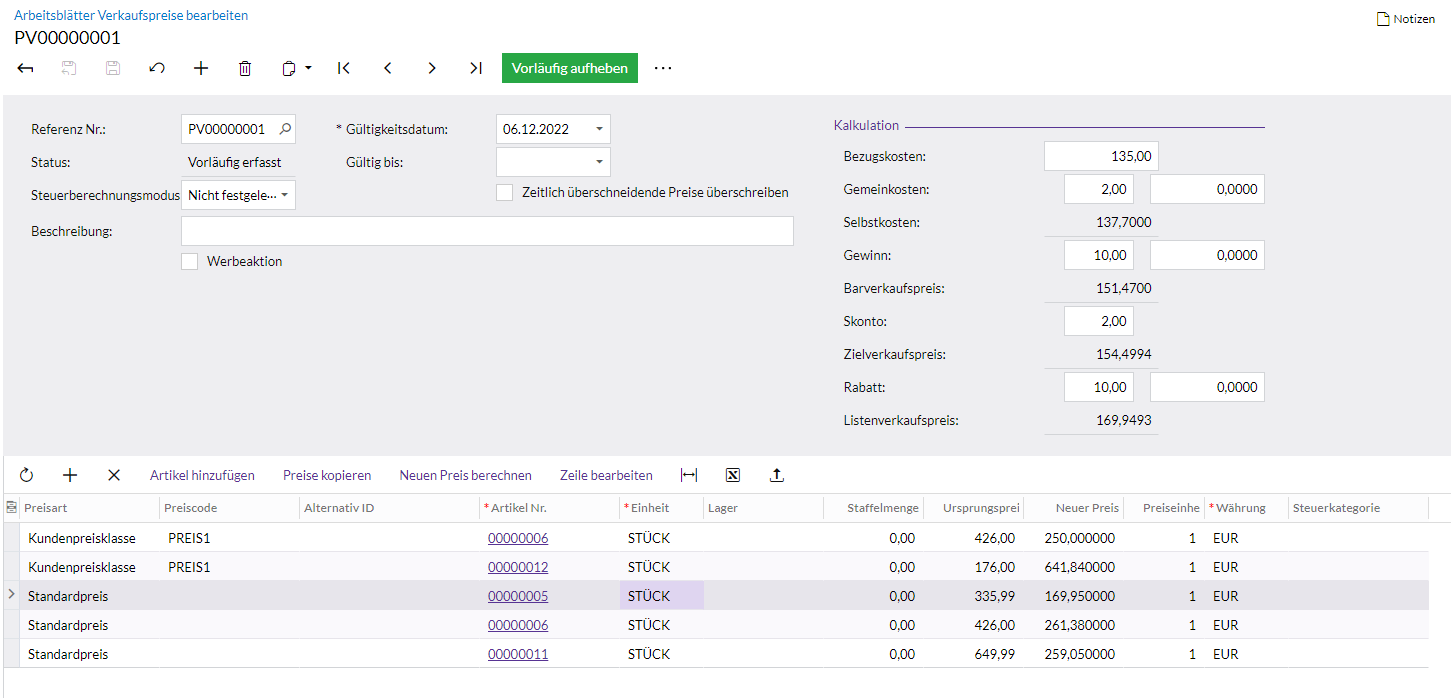Screen dimensions: 1451x698
Task: Add new record with plus icon
Action: (201, 68)
